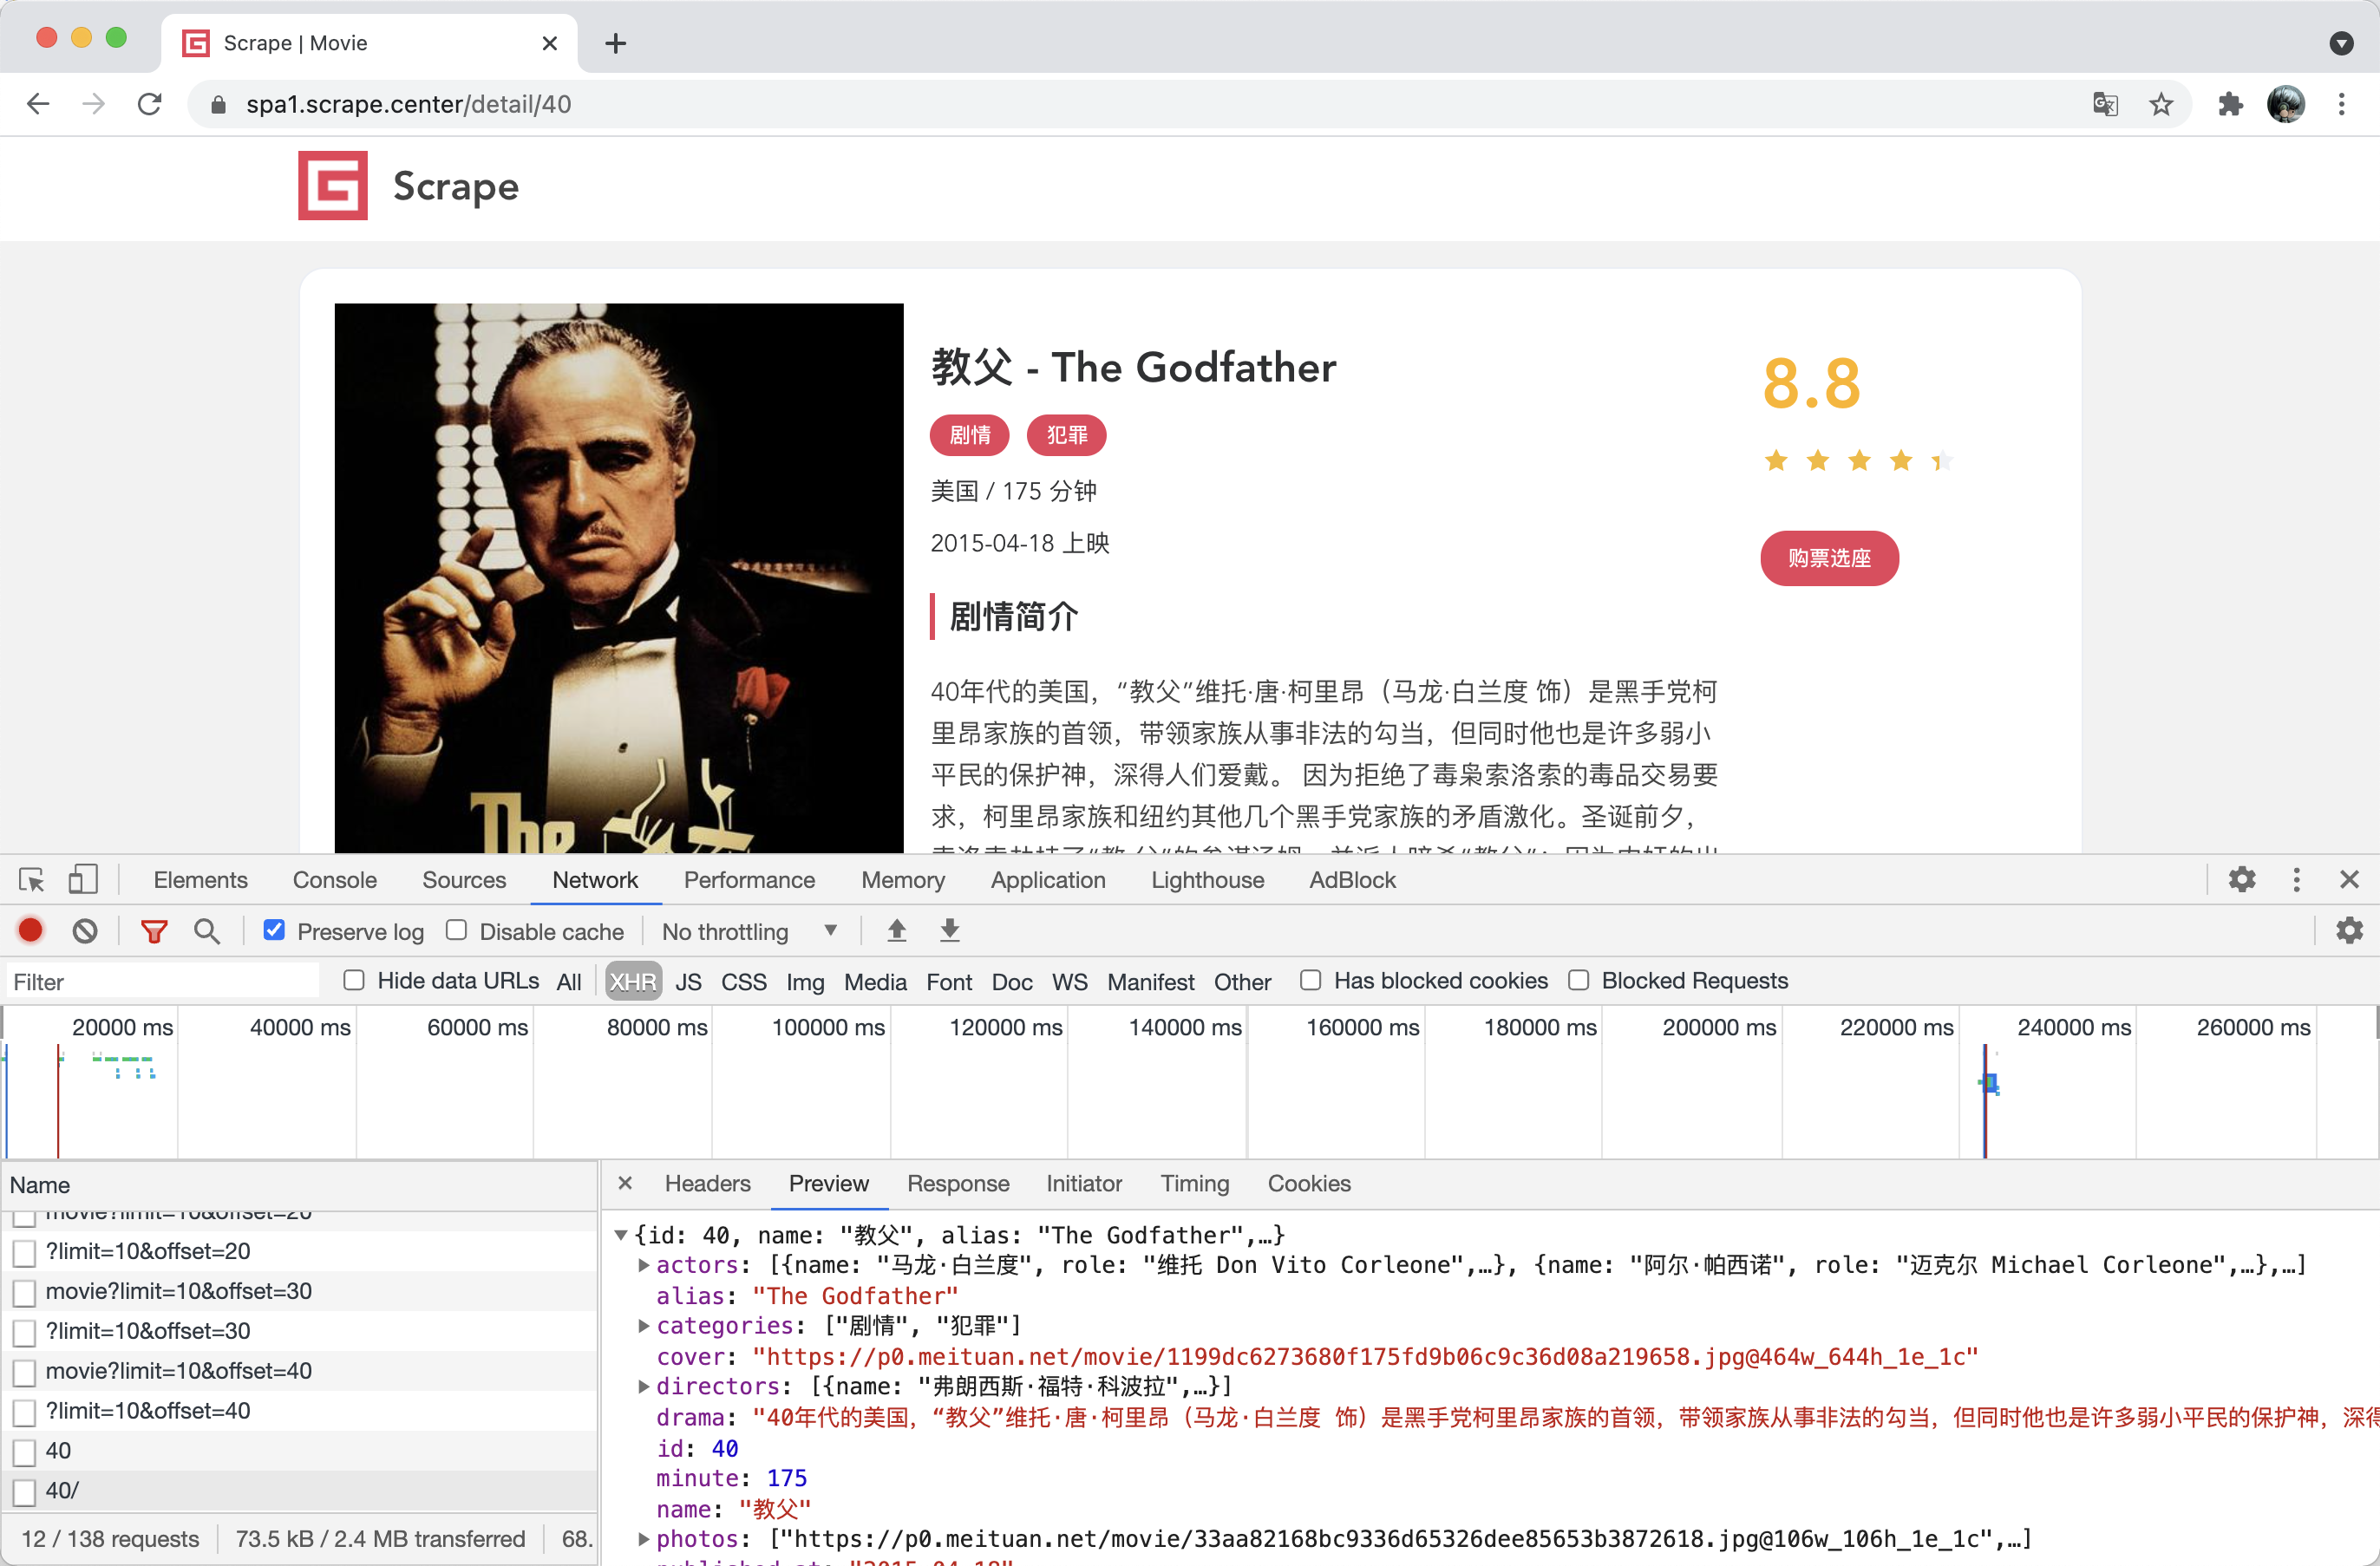The image size is (2380, 1566).
Task: Switch to the Elements tab
Action: coord(200,880)
